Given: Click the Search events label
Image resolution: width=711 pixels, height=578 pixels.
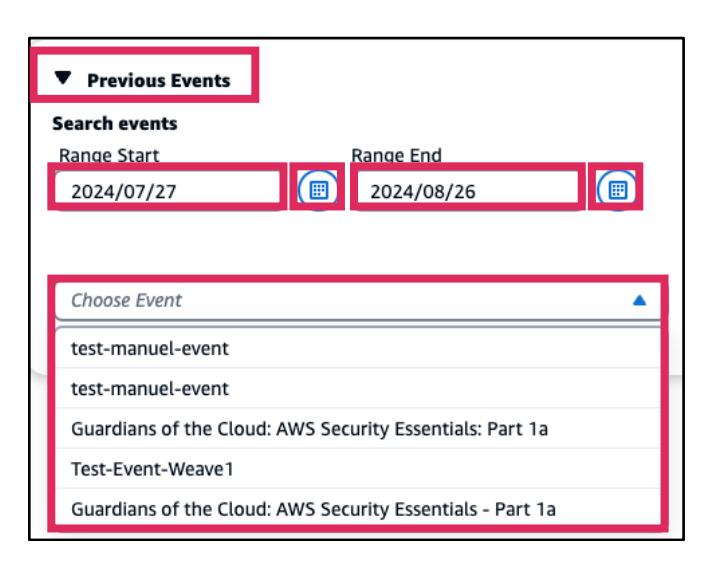Looking at the screenshot, I should (114, 126).
